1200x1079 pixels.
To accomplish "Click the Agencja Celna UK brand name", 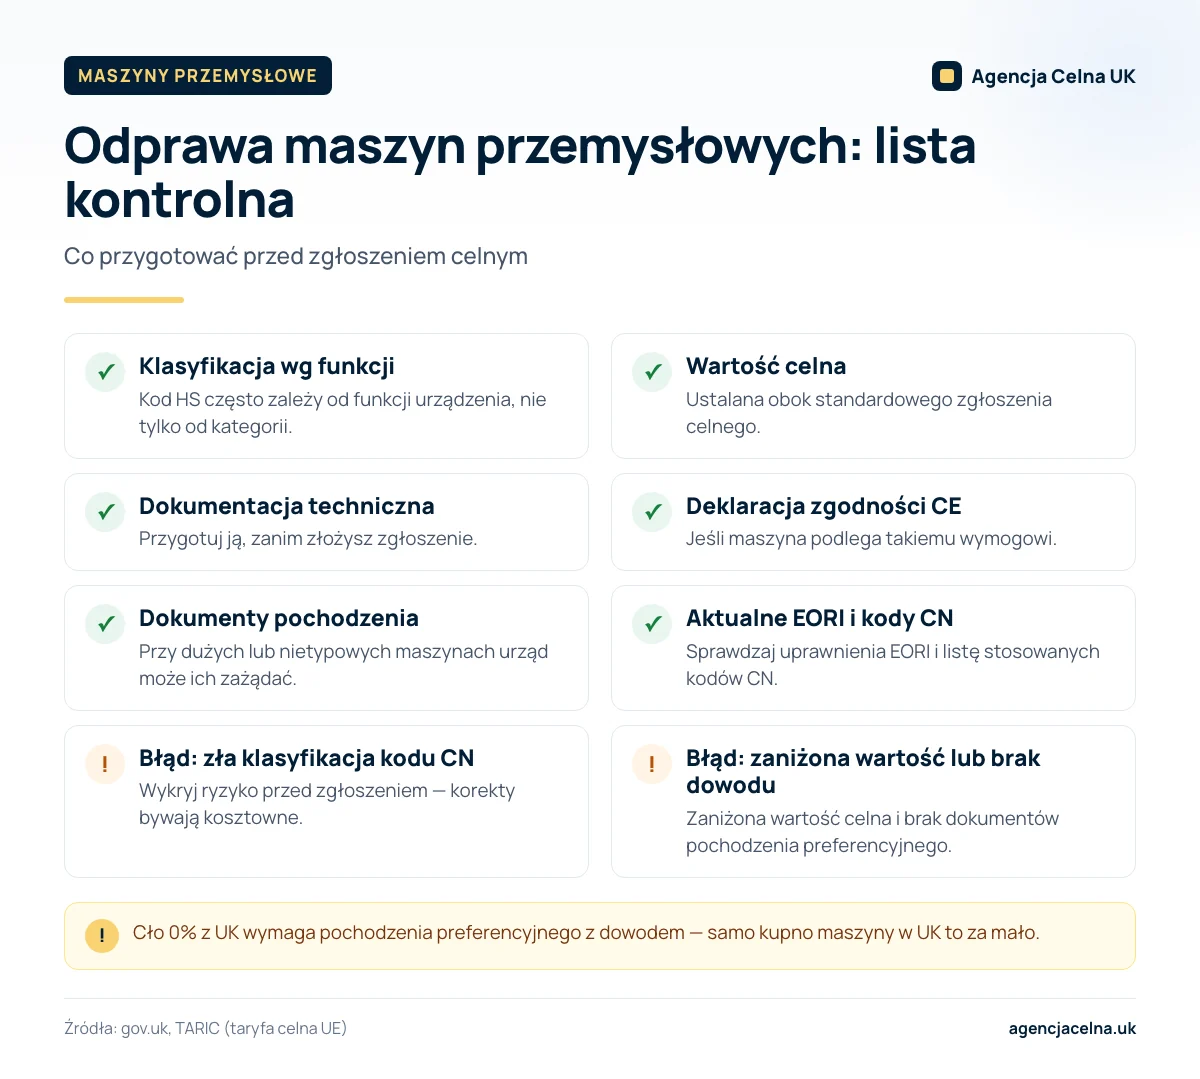I will click(1053, 76).
